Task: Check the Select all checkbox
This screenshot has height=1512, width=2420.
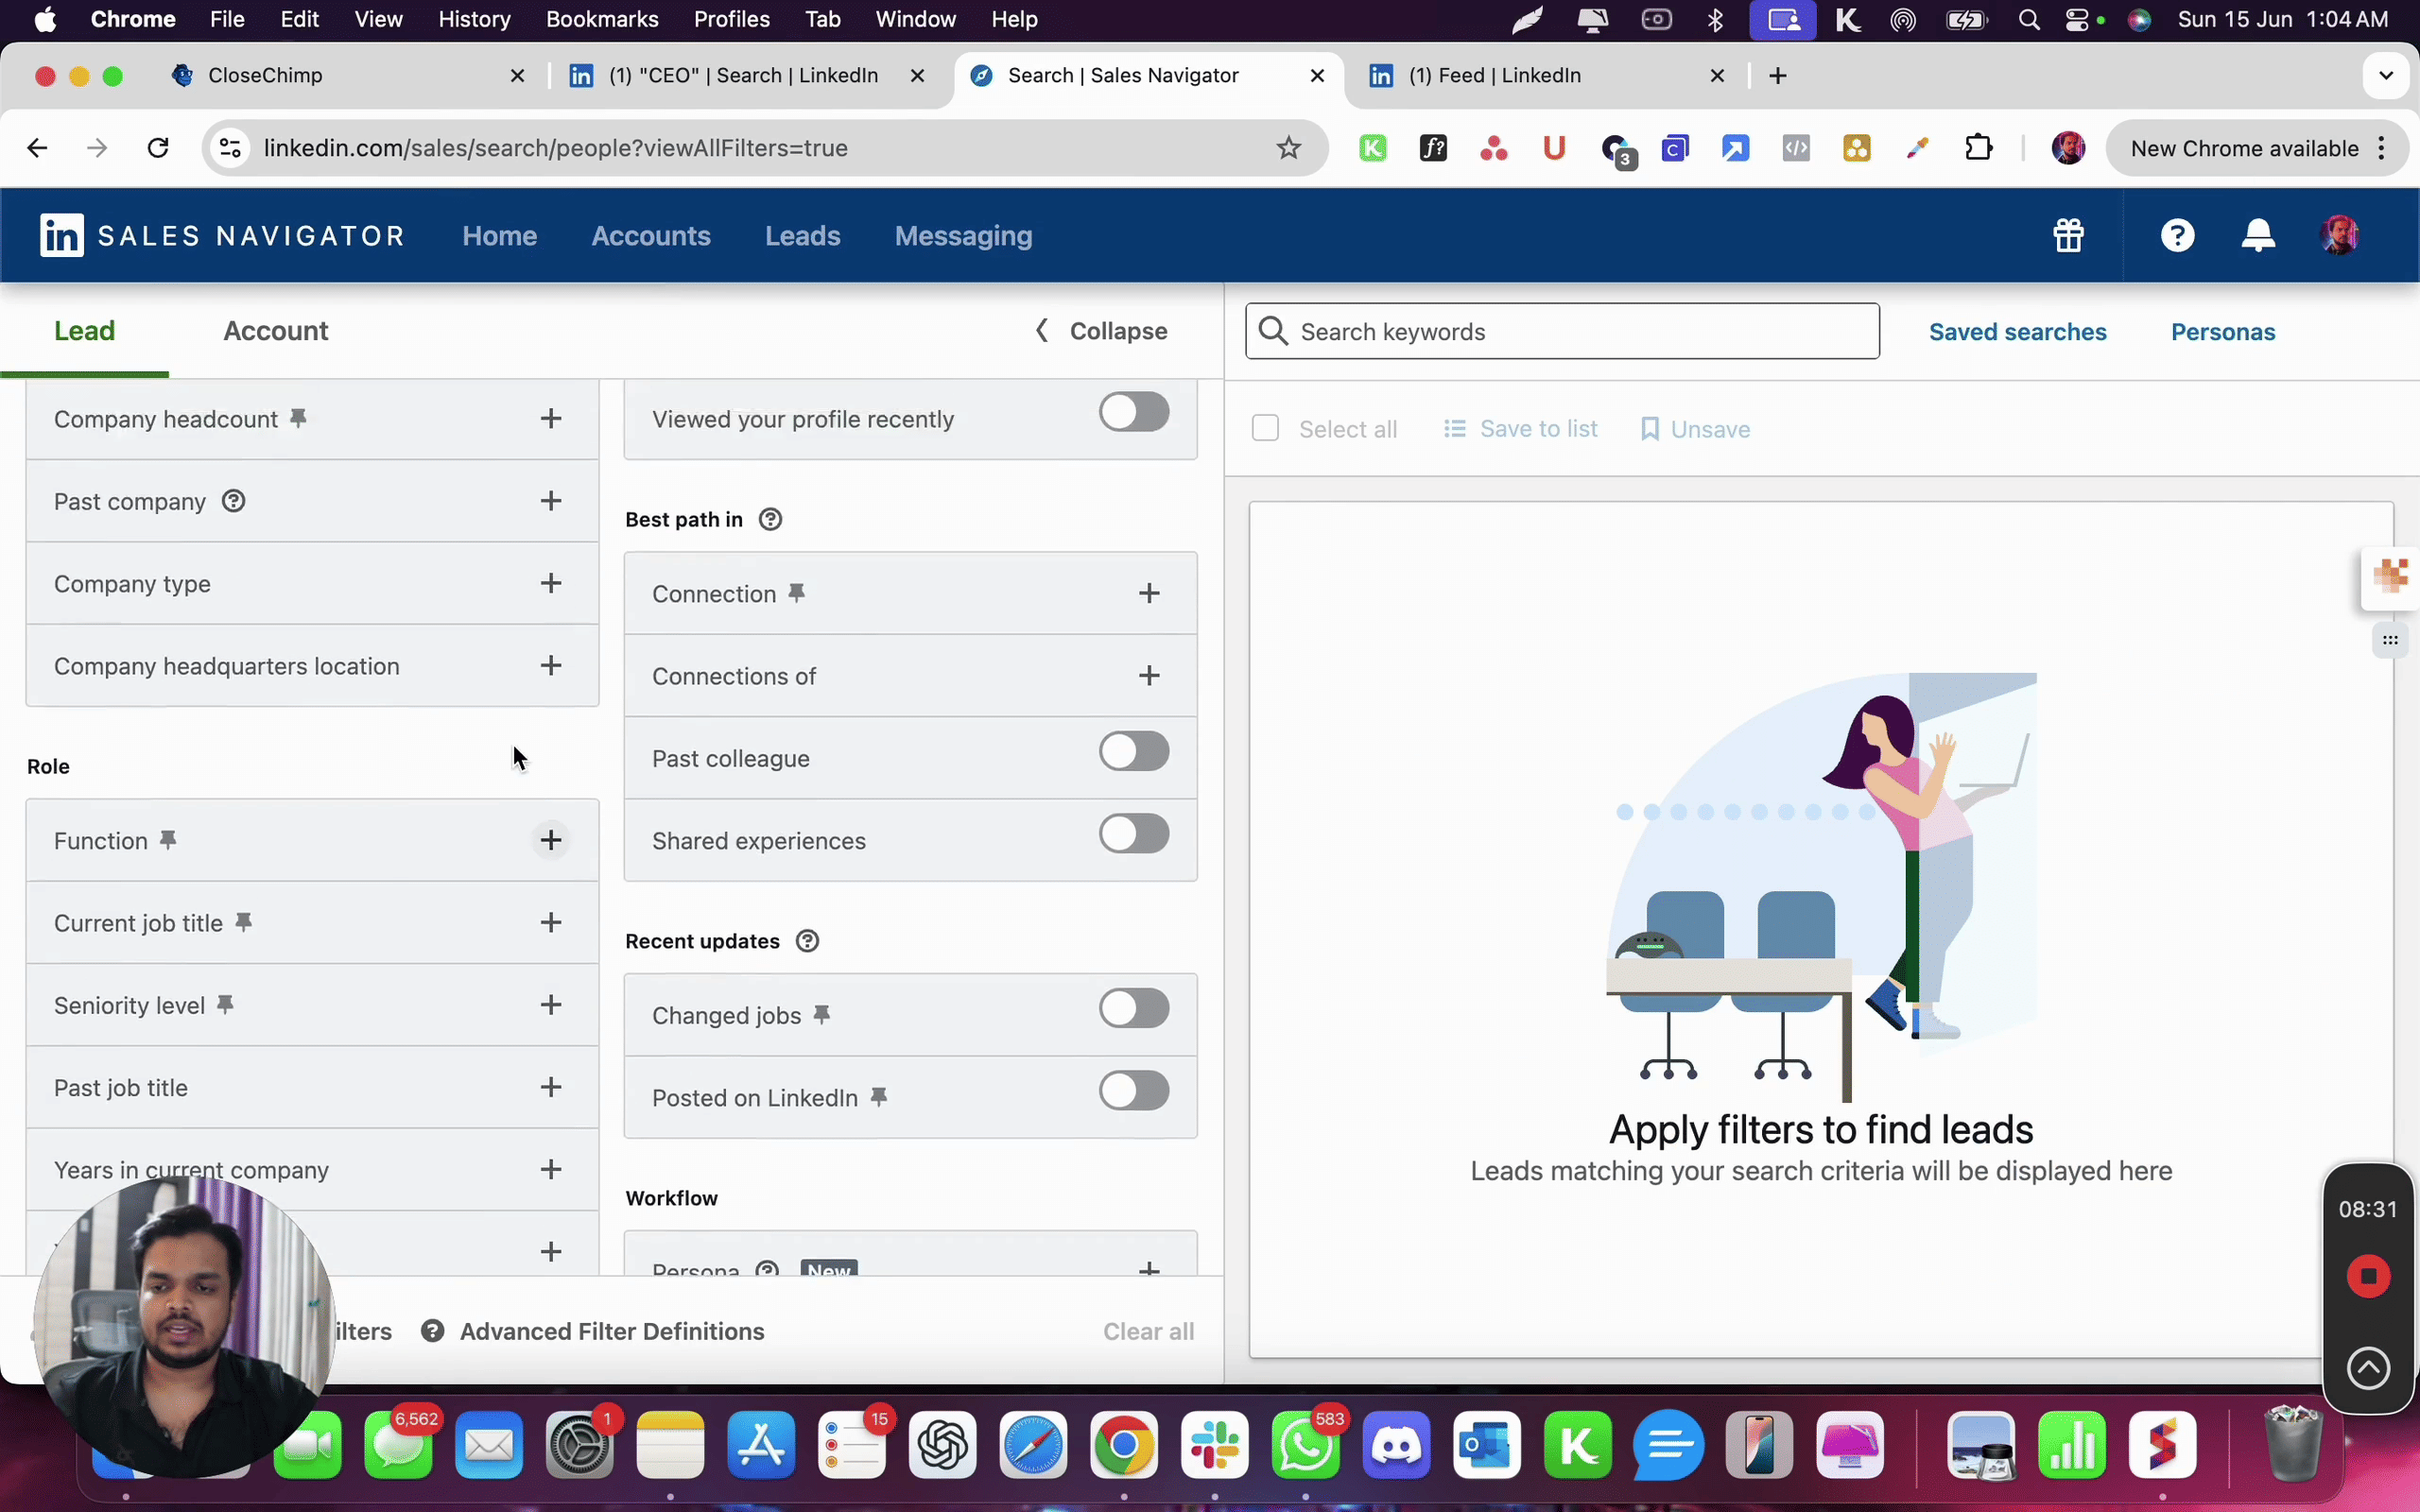Action: pyautogui.click(x=1265, y=429)
